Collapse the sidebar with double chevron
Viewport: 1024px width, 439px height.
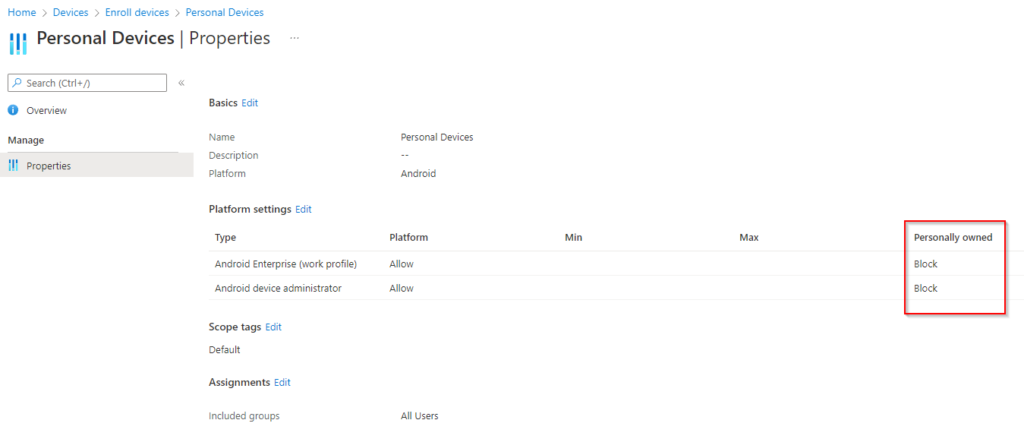[x=181, y=83]
